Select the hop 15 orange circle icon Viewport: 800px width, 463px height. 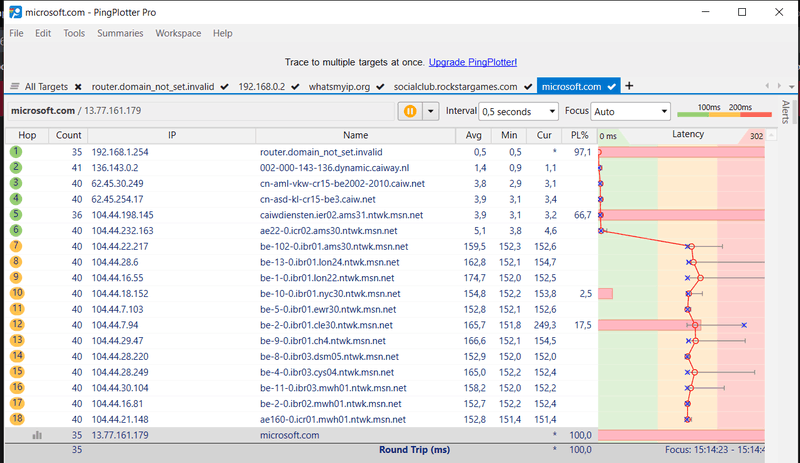click(17, 372)
